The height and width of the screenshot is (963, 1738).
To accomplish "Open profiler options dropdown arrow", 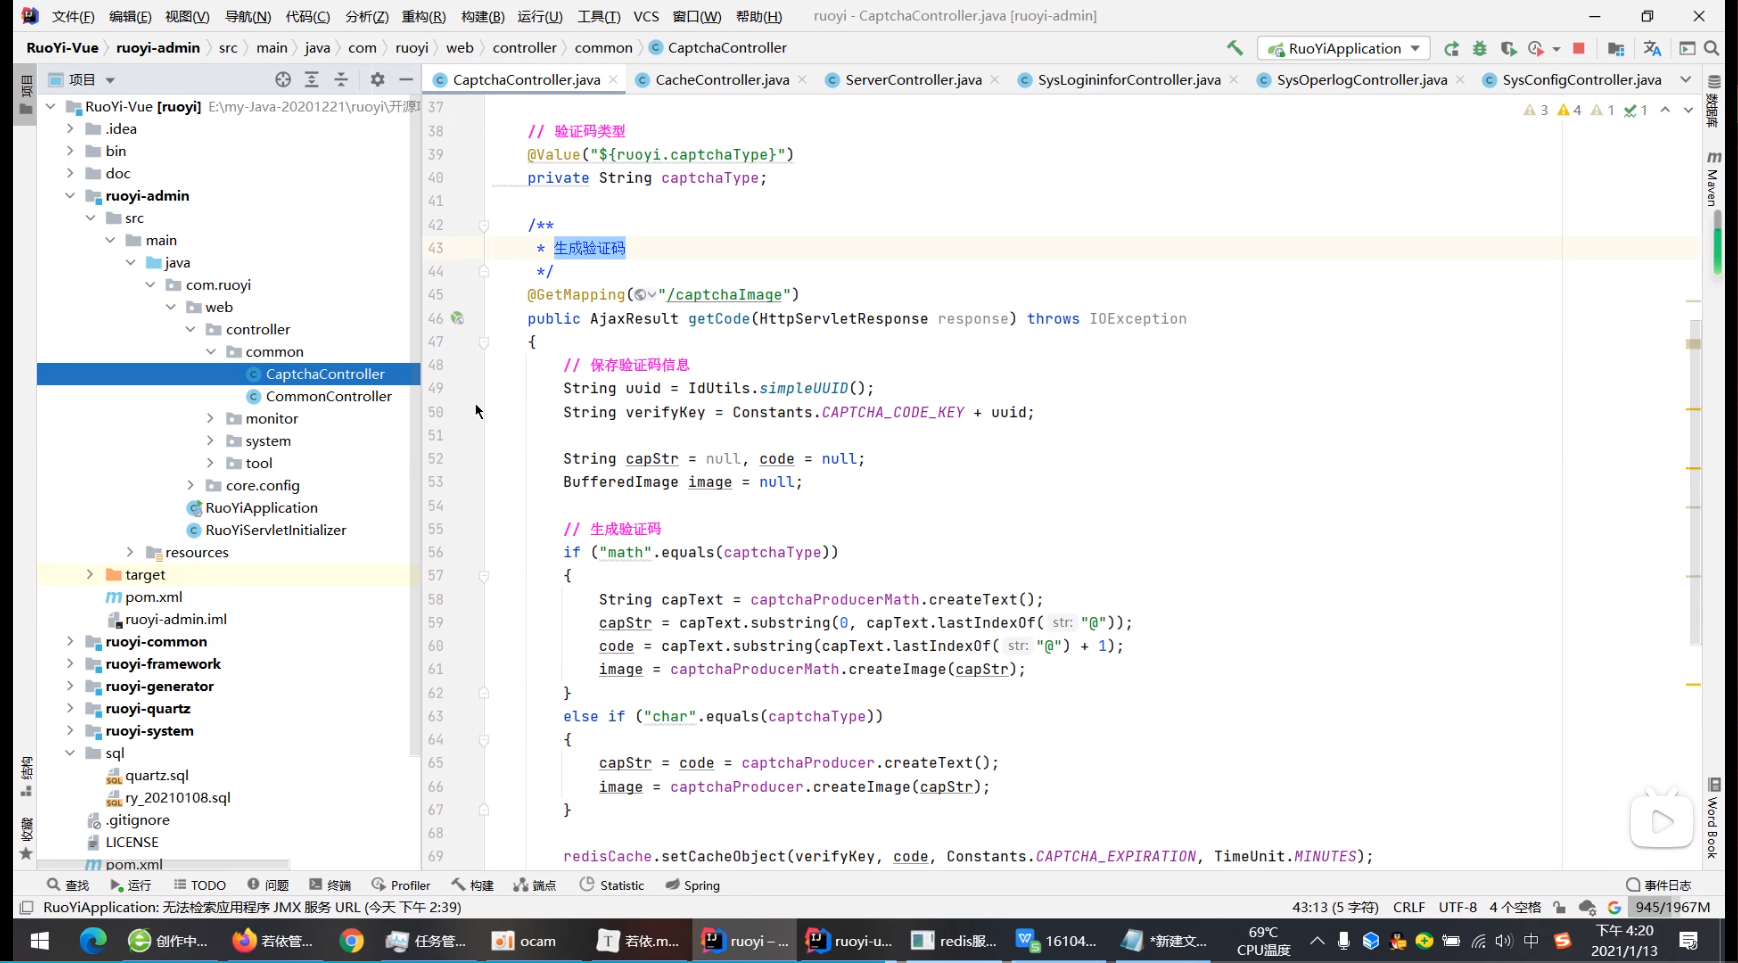I will (x=1556, y=48).
